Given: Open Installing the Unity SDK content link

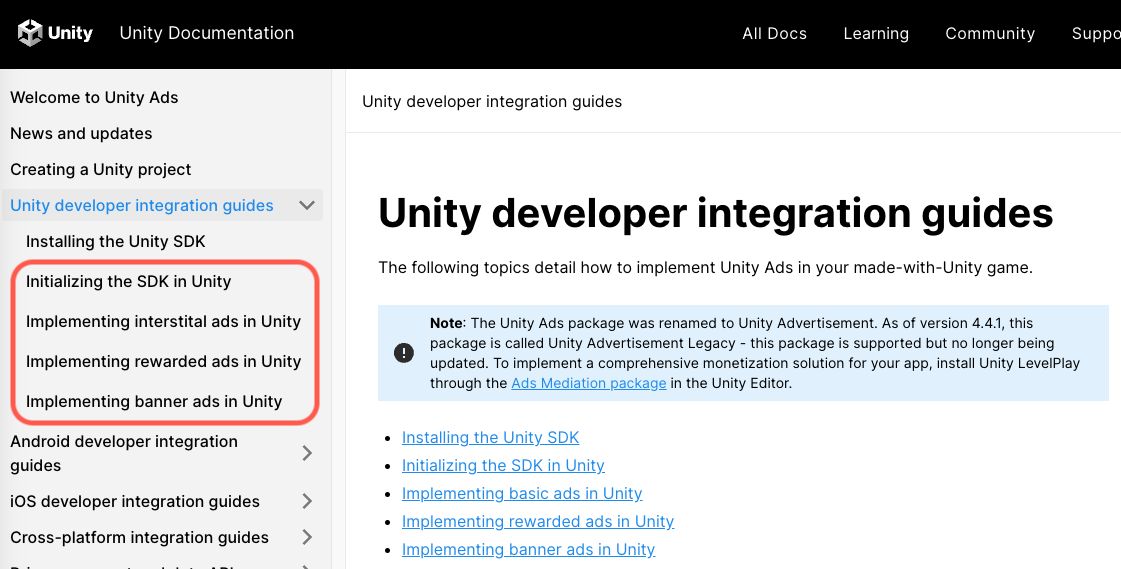Looking at the screenshot, I should tap(490, 437).
